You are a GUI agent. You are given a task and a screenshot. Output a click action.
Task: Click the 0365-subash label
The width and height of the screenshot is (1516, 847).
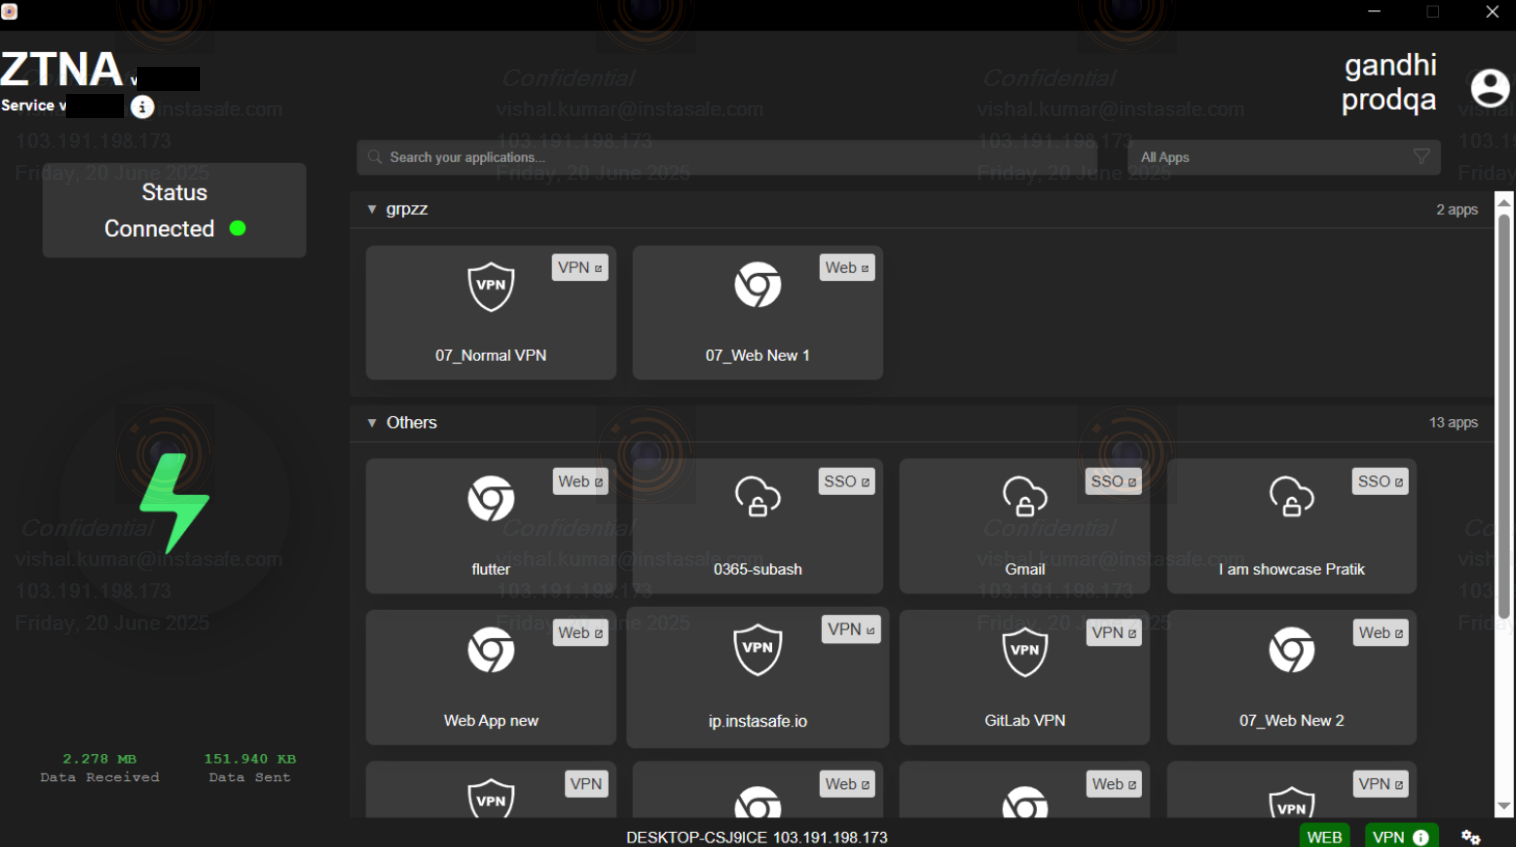click(x=758, y=569)
